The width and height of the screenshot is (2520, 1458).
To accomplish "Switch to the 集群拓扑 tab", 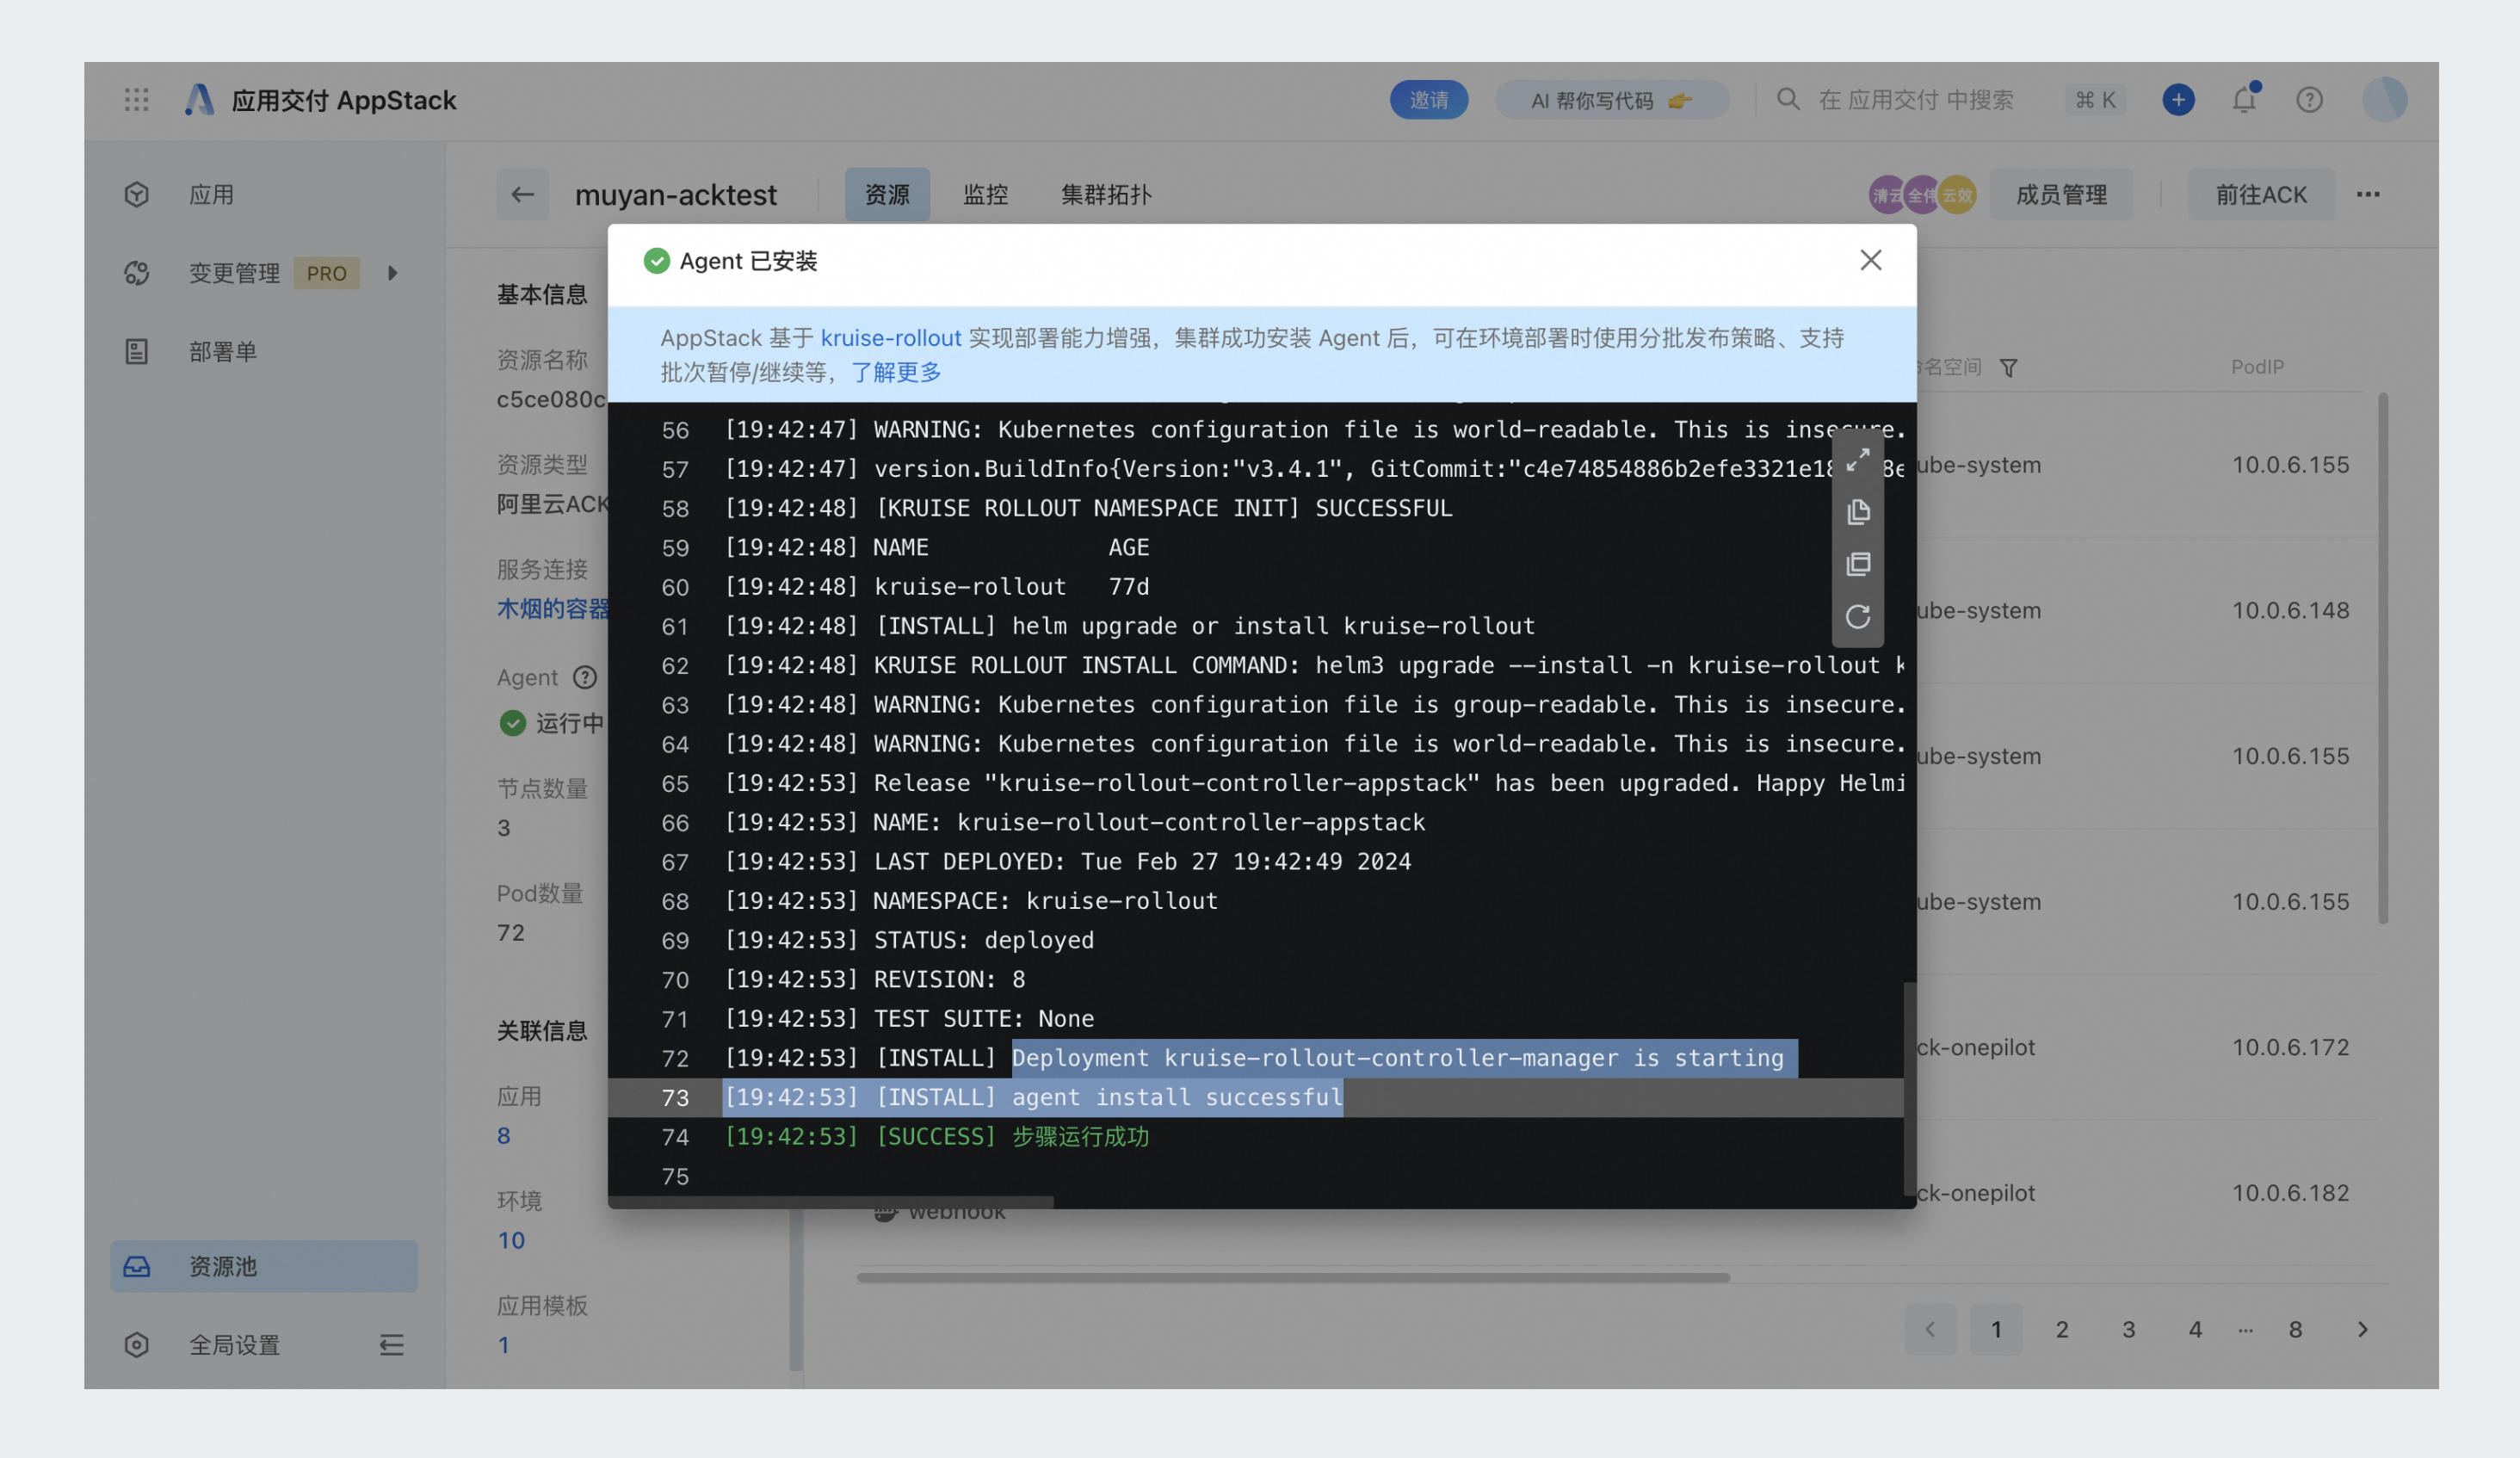I will [x=1106, y=194].
